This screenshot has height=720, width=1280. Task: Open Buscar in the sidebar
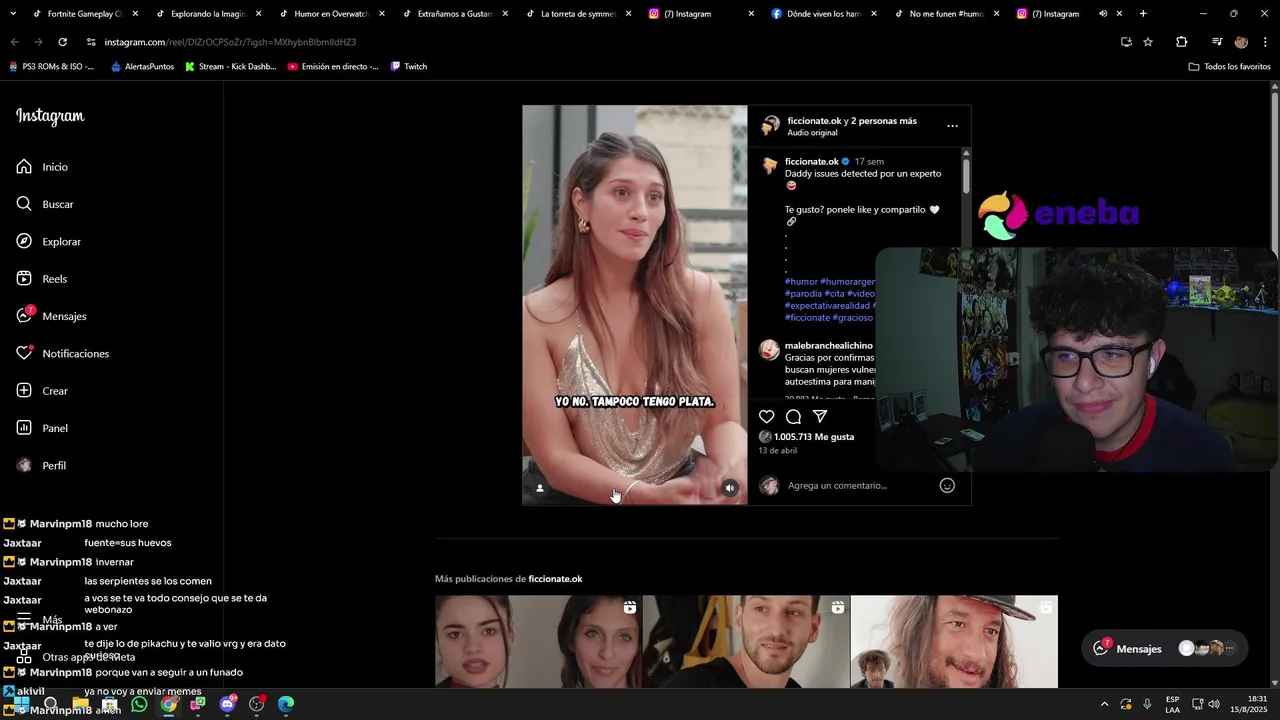(45, 204)
